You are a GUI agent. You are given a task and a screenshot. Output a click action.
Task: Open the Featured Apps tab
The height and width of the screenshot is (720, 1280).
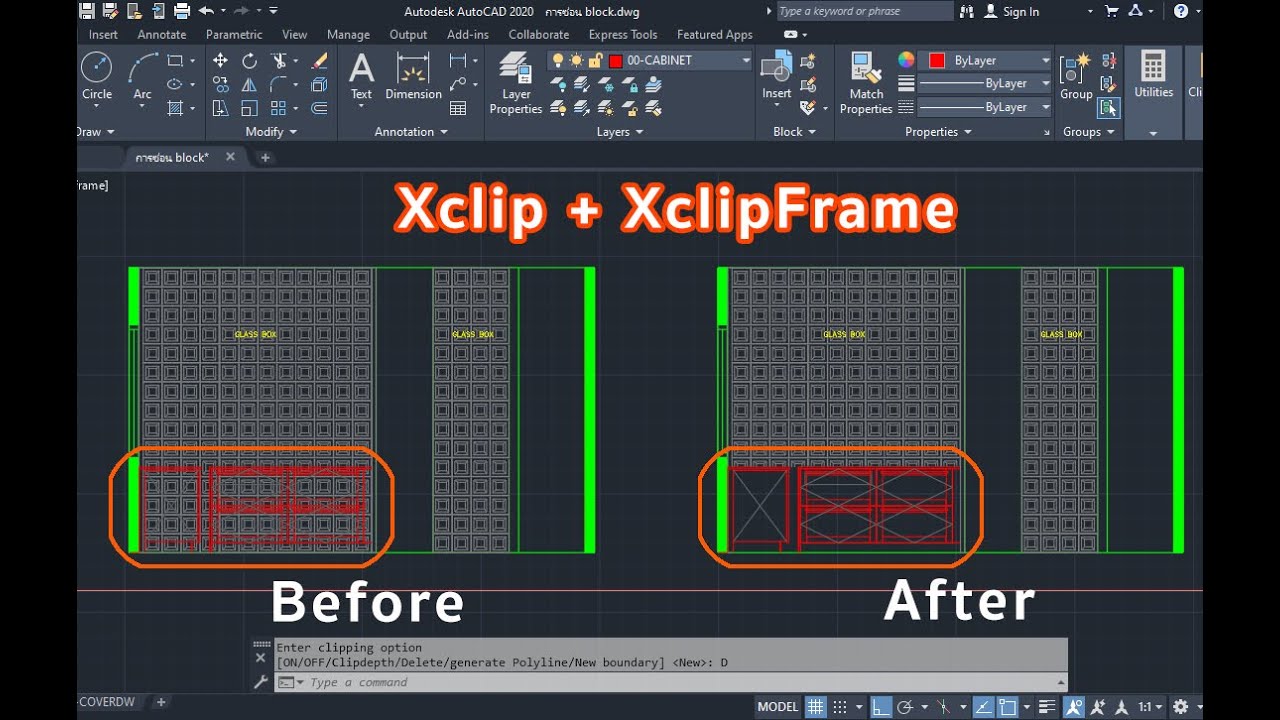(x=715, y=34)
